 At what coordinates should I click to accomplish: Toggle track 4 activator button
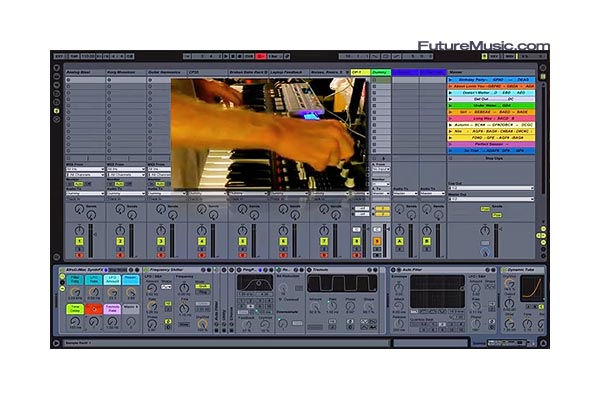pos(202,241)
